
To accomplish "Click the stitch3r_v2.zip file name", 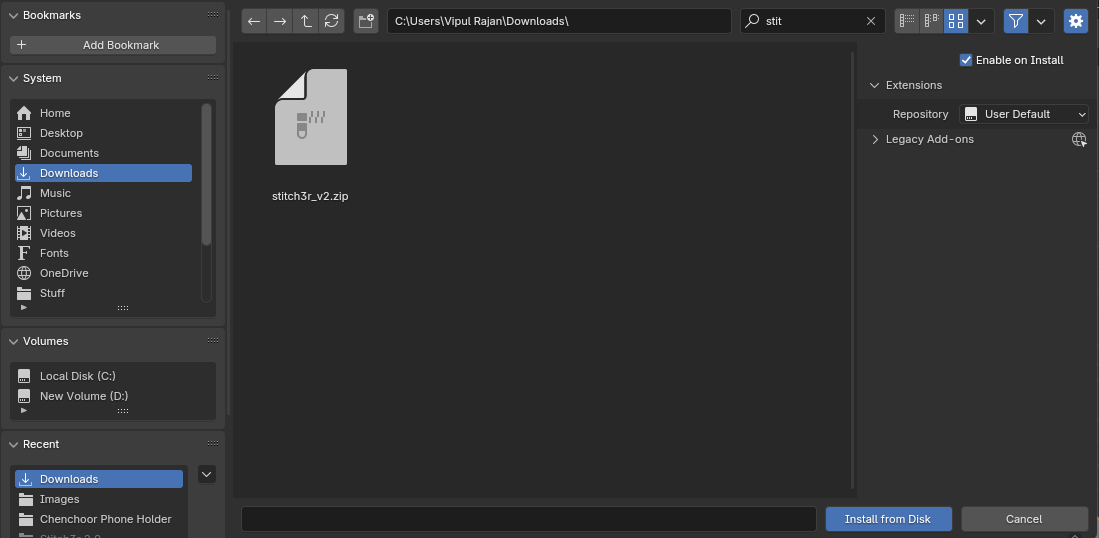I will (310, 196).
